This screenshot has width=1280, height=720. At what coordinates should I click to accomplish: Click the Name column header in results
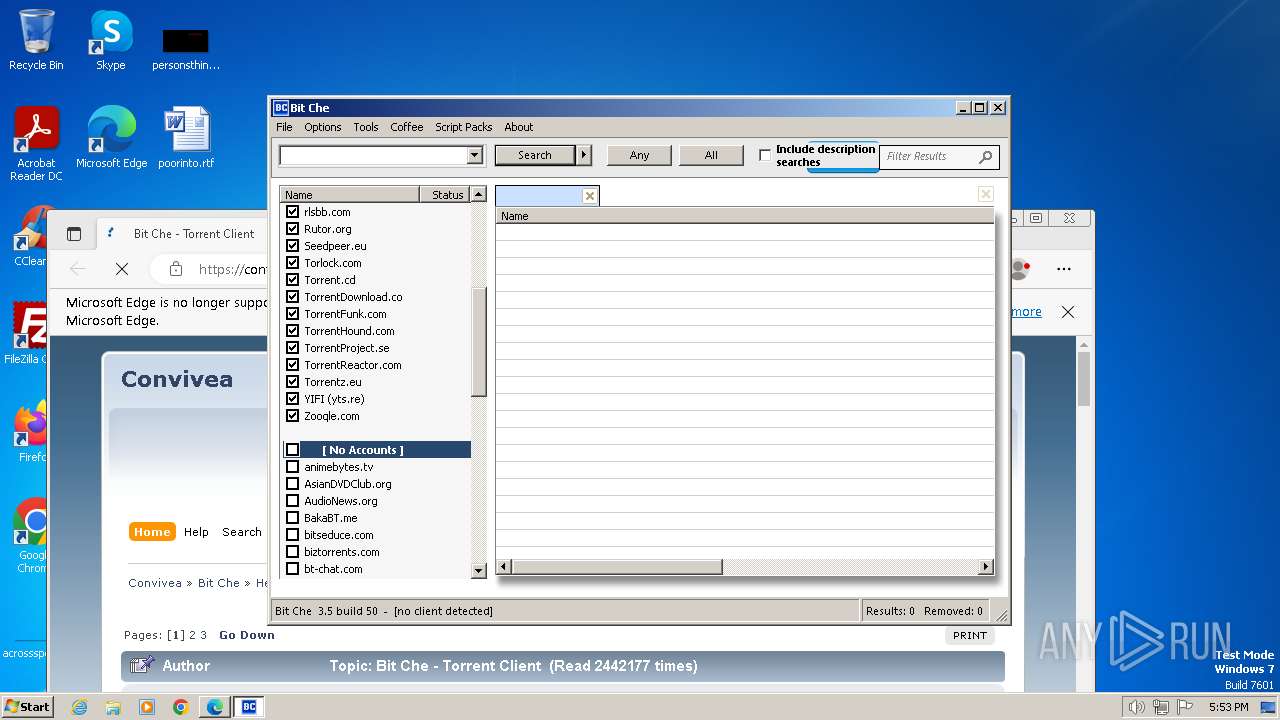[x=745, y=216]
